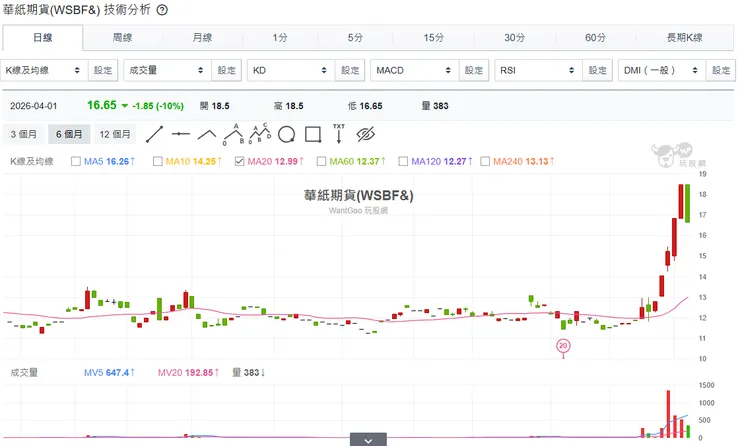The height and width of the screenshot is (446, 740).
Task: Switch to the 長期K線 tab
Action: [x=684, y=38]
